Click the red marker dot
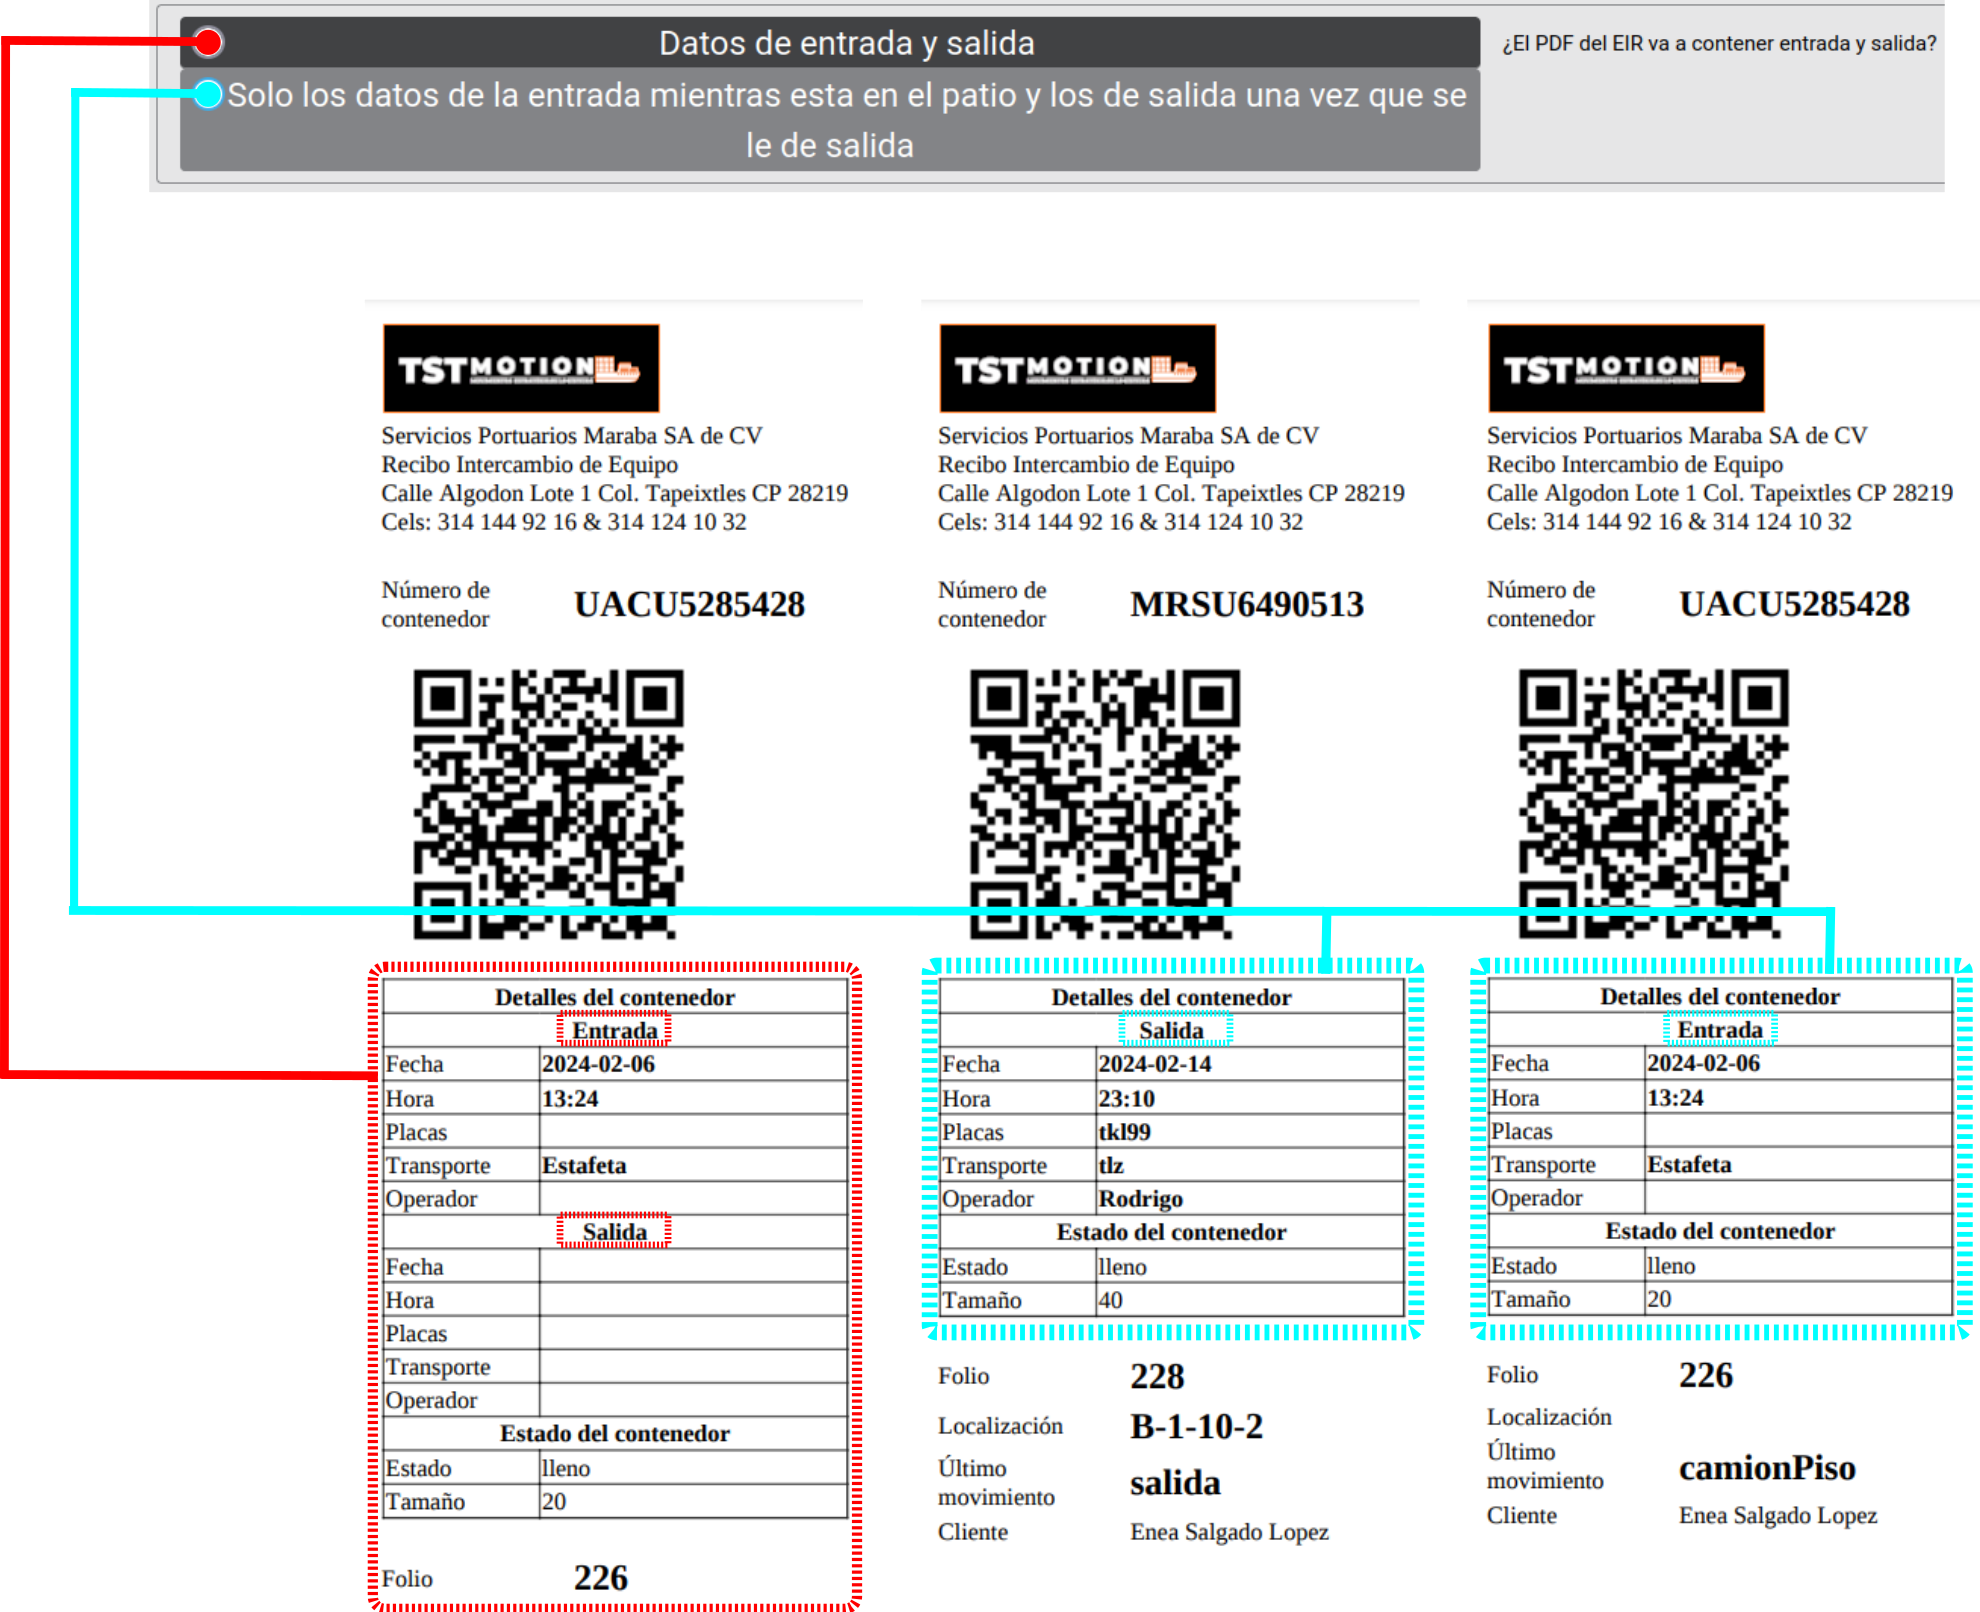Image resolution: width=1980 pixels, height=1612 pixels. (x=208, y=42)
